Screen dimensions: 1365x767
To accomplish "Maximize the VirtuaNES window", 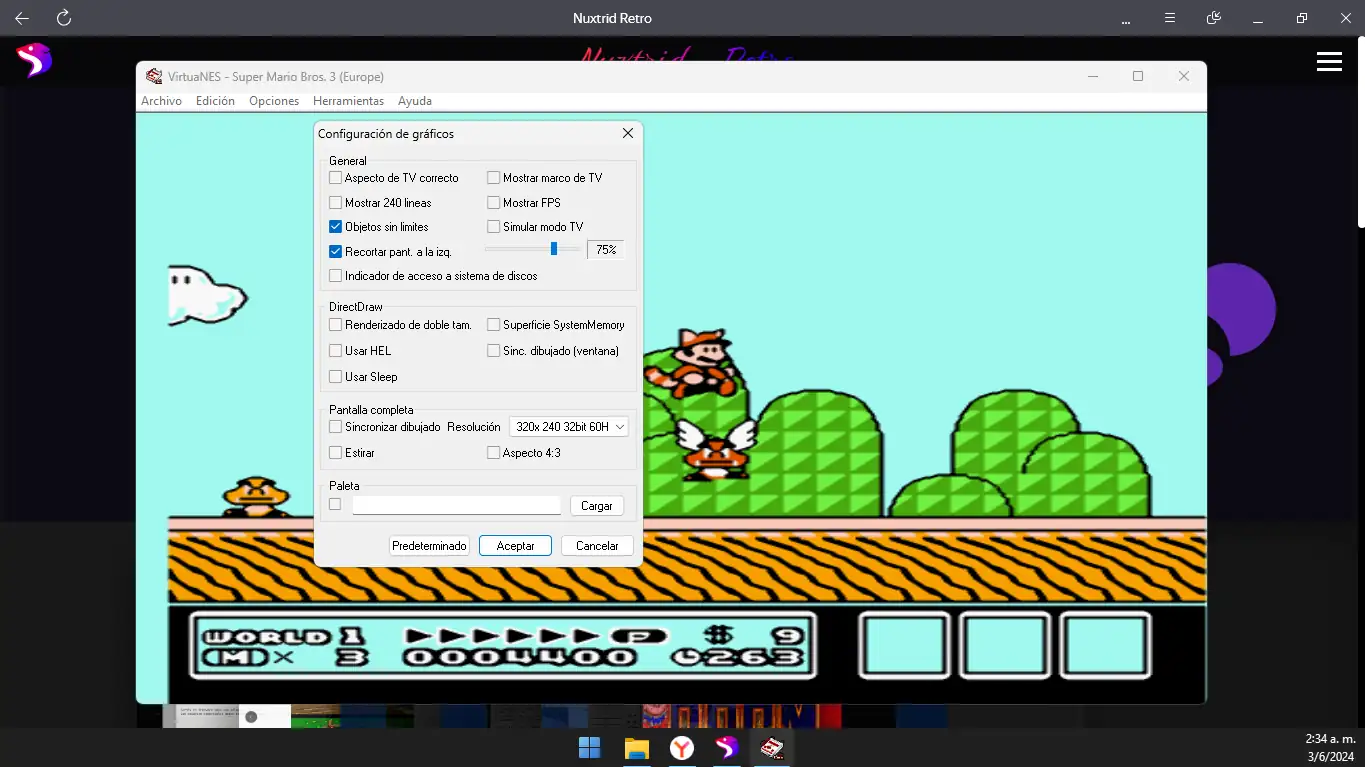I will pyautogui.click(x=1138, y=76).
